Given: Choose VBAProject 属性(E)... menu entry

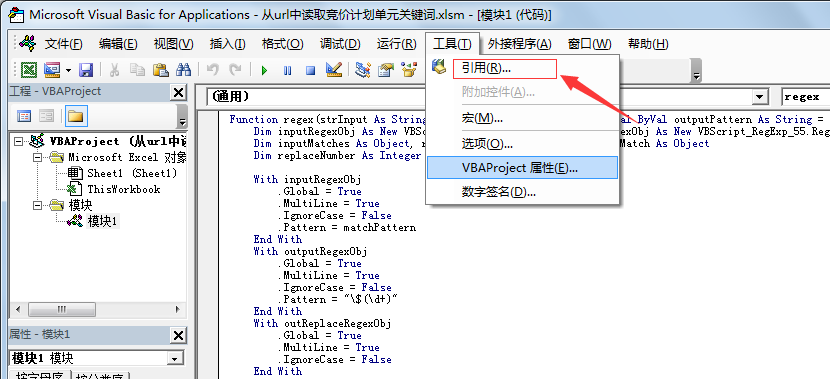Looking at the screenshot, I should click(x=523, y=168).
